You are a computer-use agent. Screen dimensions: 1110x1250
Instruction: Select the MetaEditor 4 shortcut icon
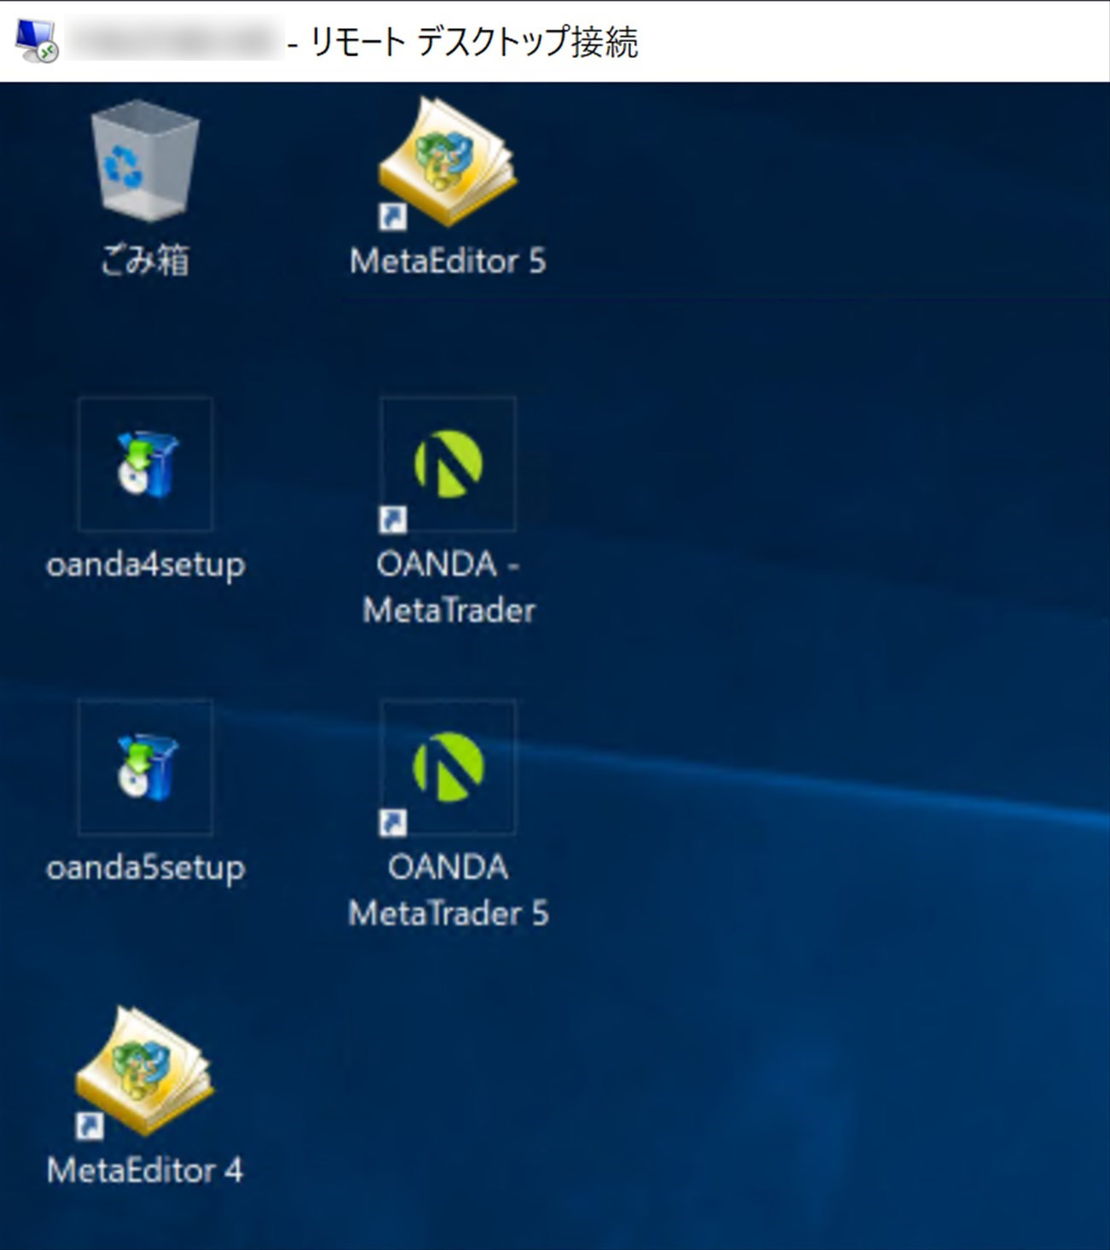click(x=145, y=1072)
